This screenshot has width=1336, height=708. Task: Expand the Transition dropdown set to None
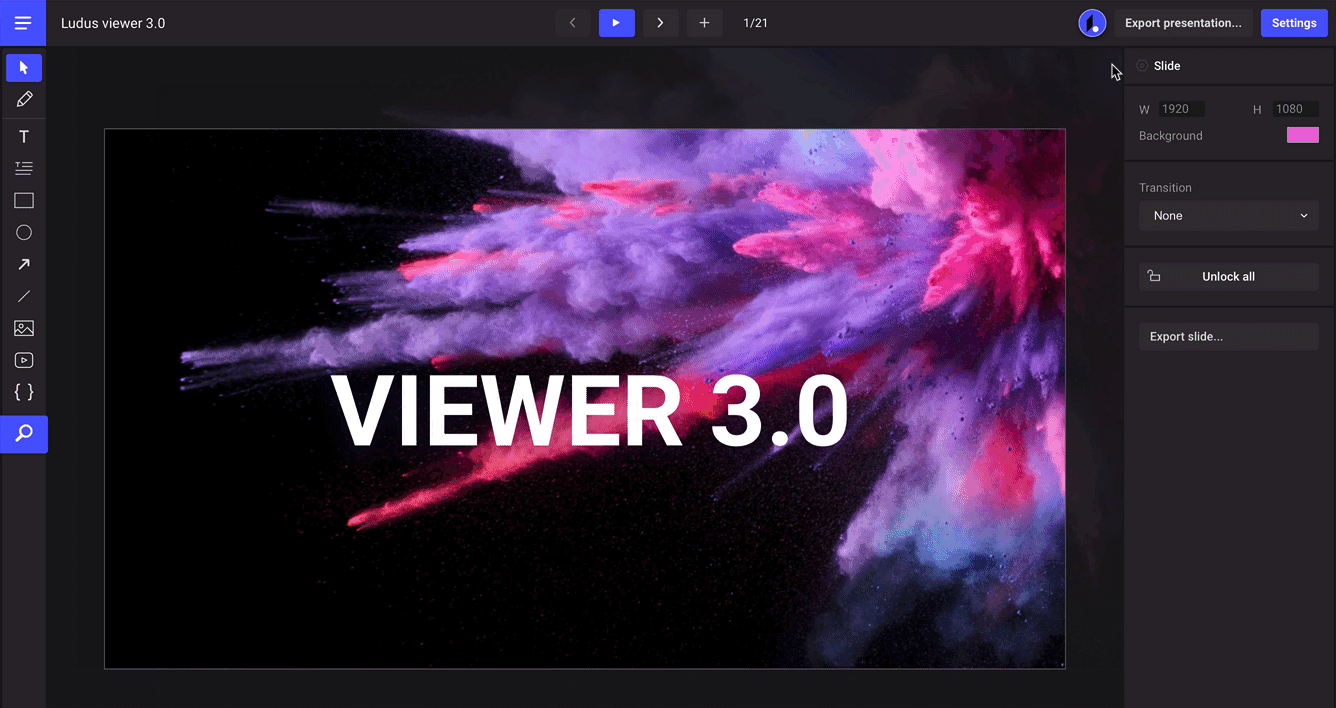(1228, 216)
